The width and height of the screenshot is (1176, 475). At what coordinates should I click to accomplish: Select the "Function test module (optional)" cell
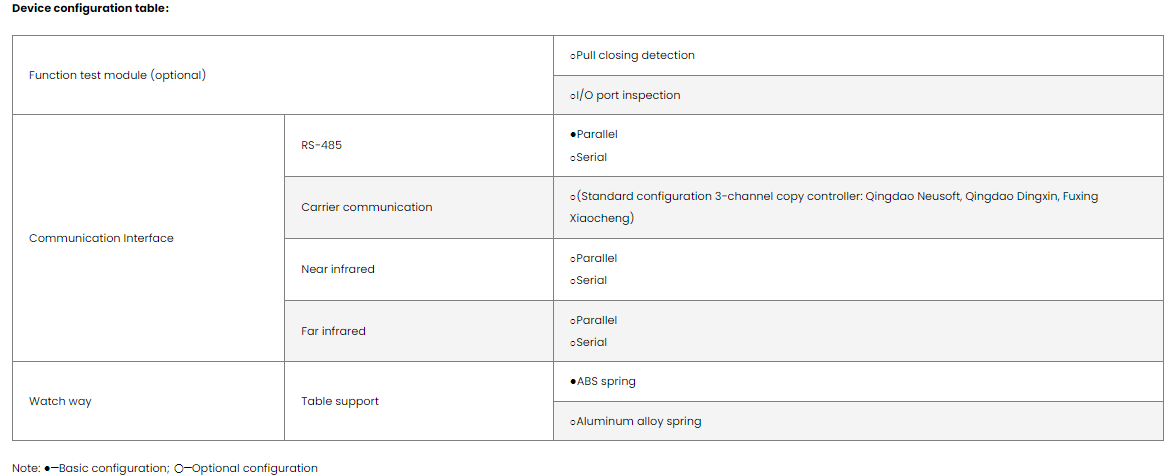[x=117, y=75]
